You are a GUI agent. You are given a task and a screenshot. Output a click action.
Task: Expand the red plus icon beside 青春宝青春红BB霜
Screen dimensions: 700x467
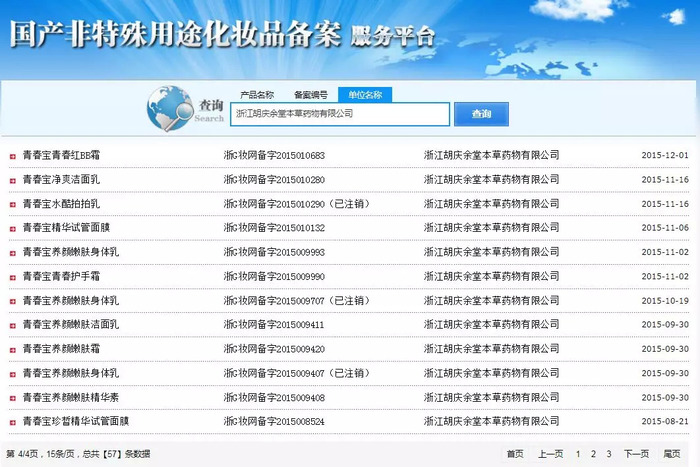click(12, 156)
